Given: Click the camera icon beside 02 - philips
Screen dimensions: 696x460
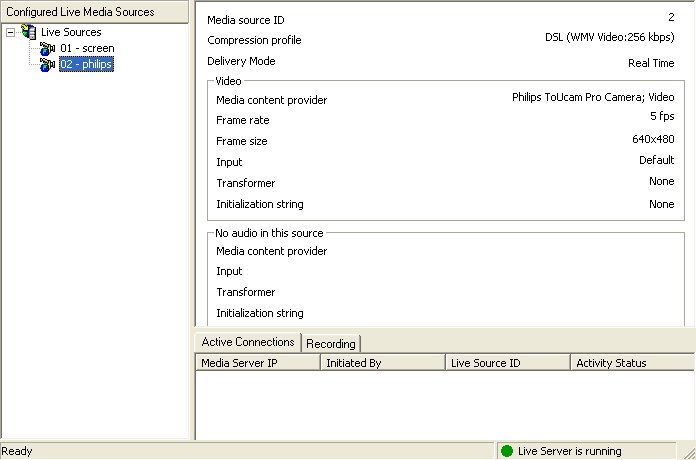Looking at the screenshot, I should click(46, 64).
